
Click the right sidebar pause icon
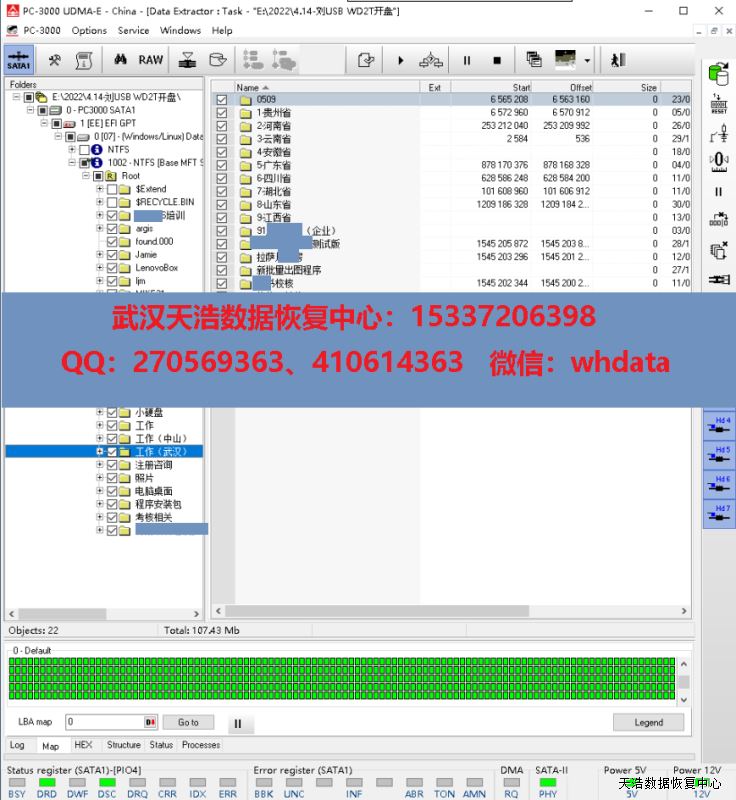click(x=718, y=191)
